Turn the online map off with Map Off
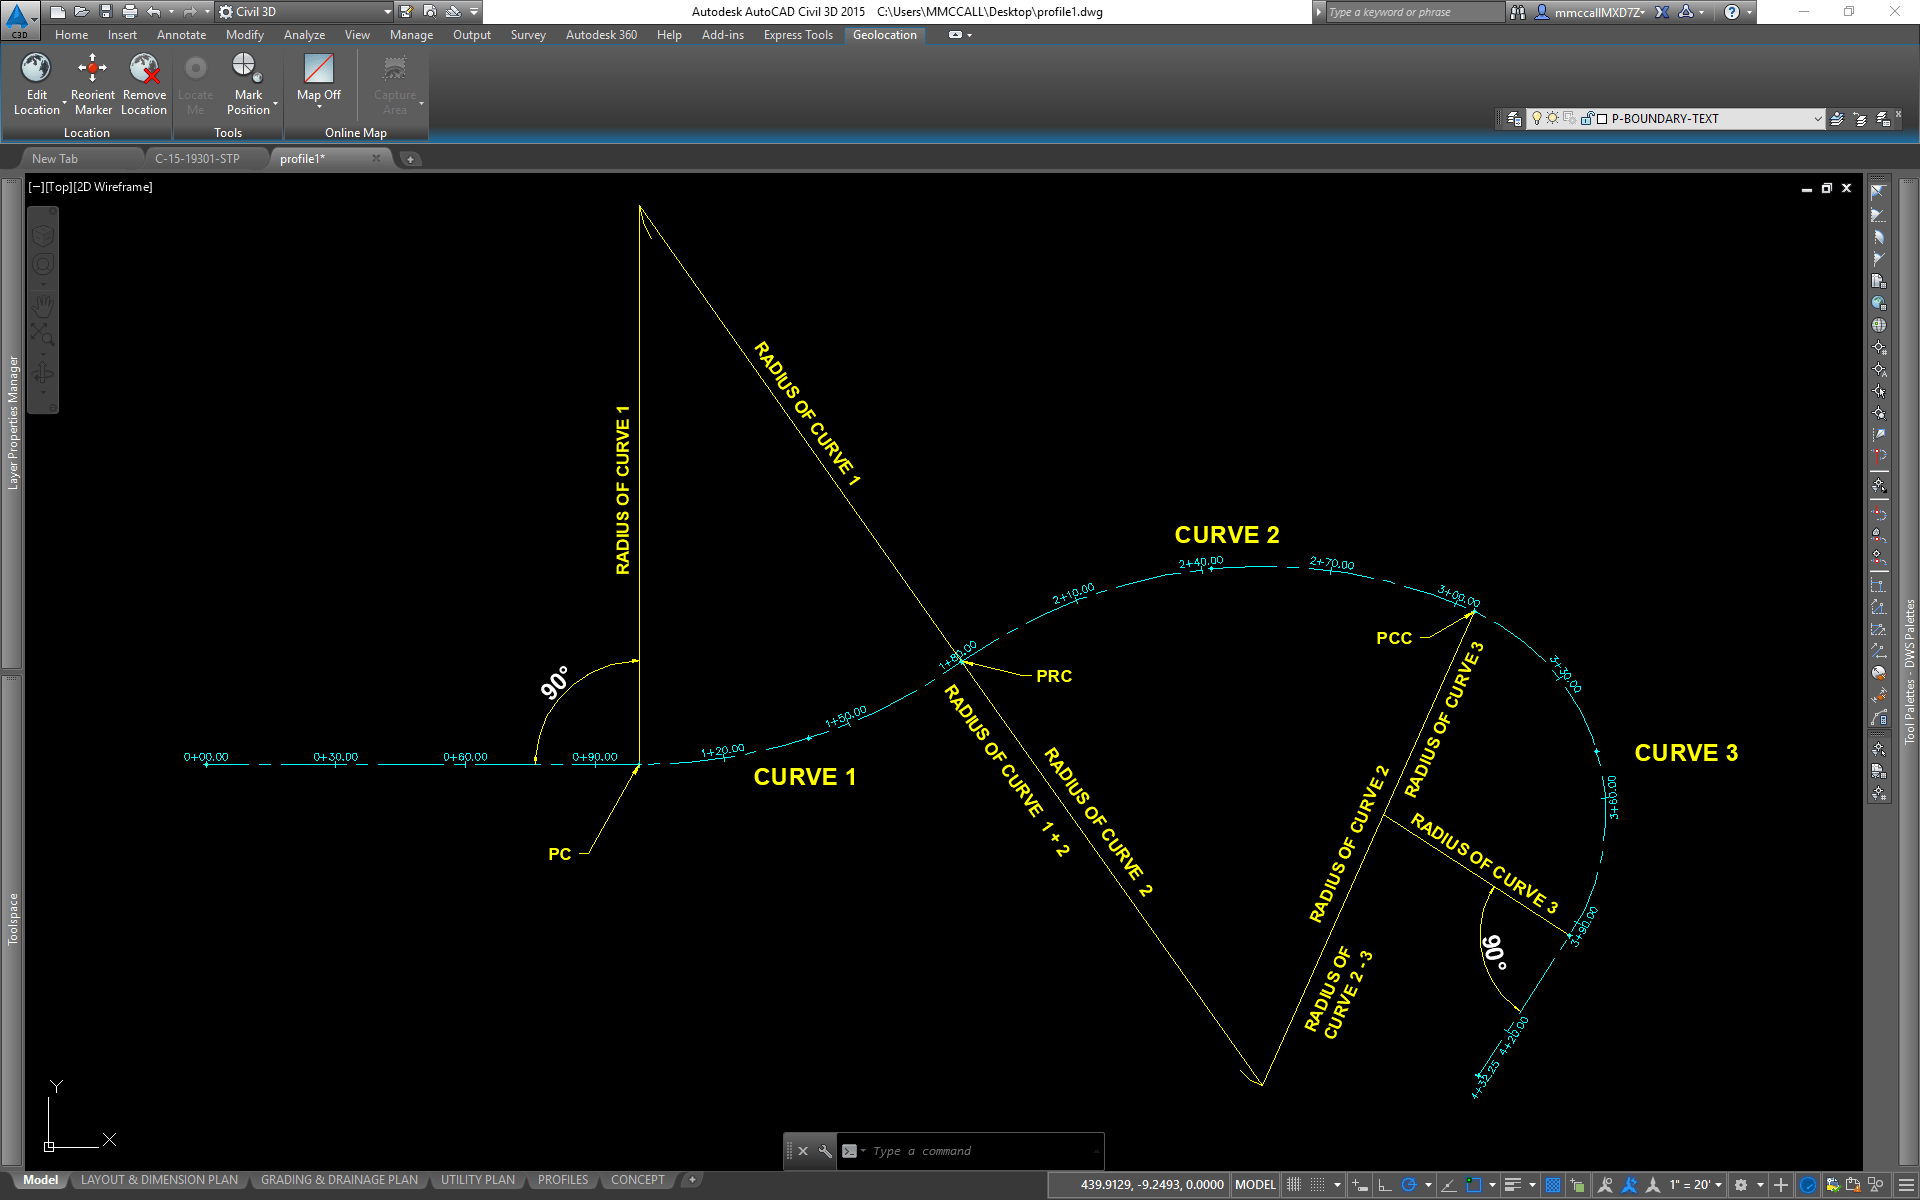Screen dimensions: 1920x1200 pyautogui.click(x=318, y=68)
